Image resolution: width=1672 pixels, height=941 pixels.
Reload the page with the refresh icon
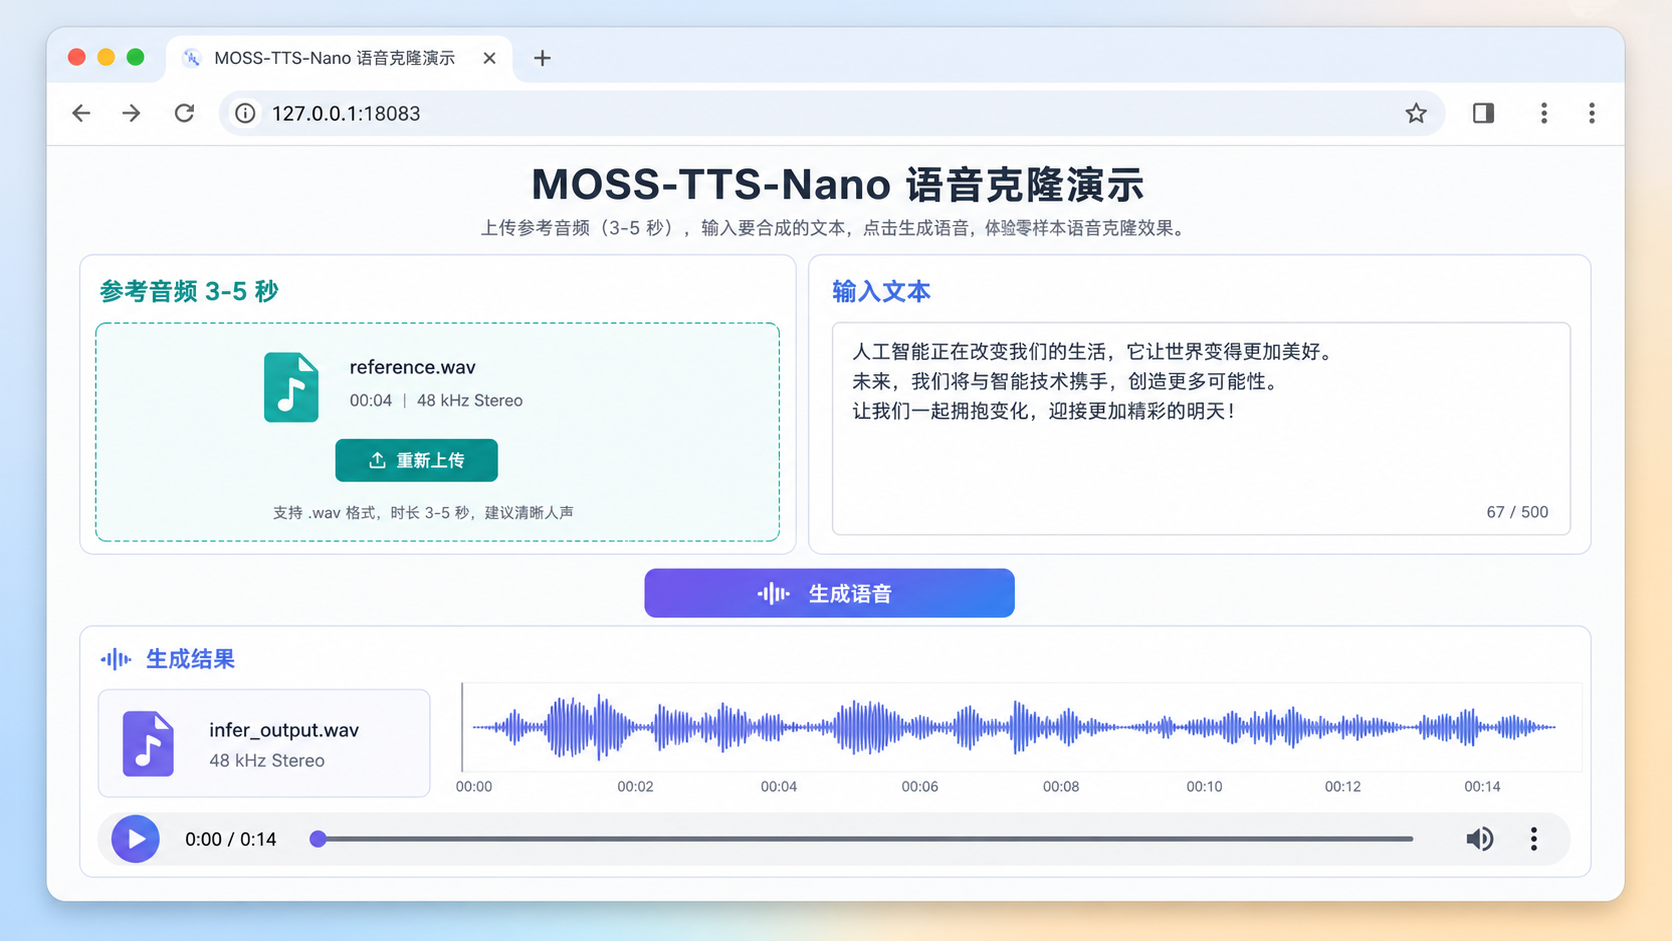184,113
